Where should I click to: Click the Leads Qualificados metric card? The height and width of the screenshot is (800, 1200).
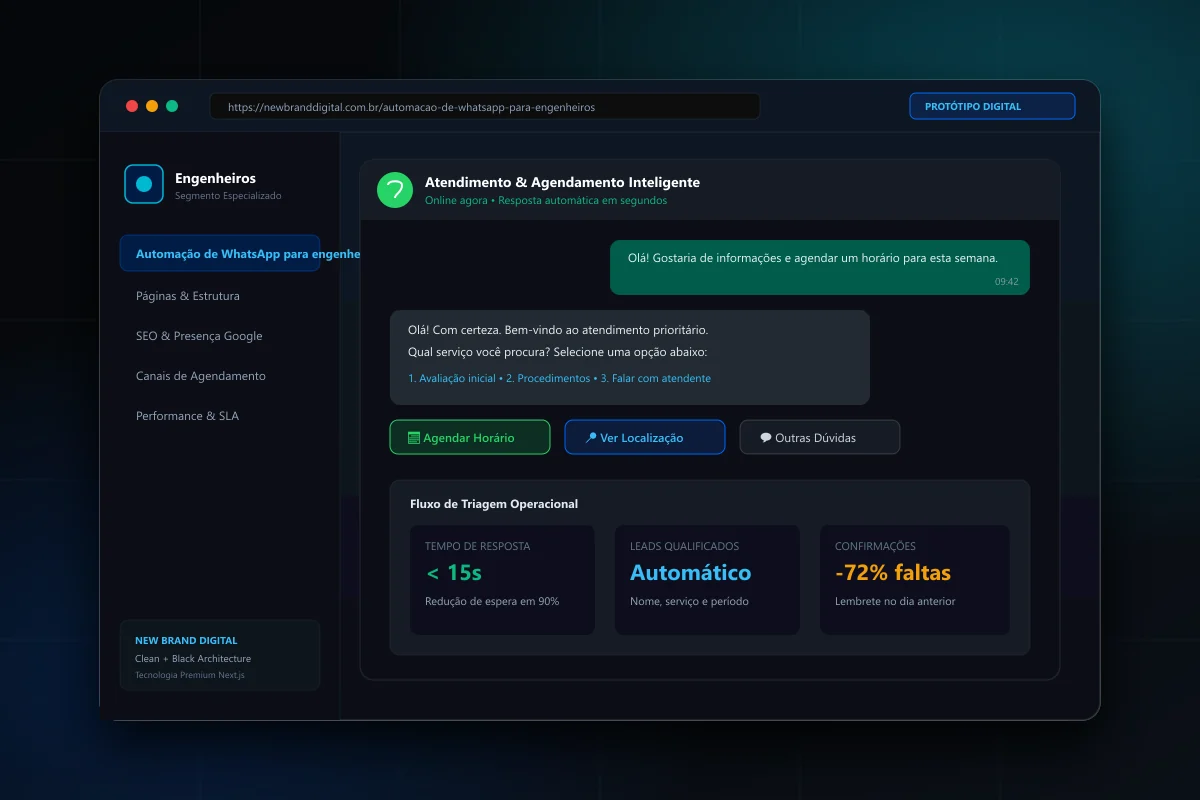tap(707, 580)
